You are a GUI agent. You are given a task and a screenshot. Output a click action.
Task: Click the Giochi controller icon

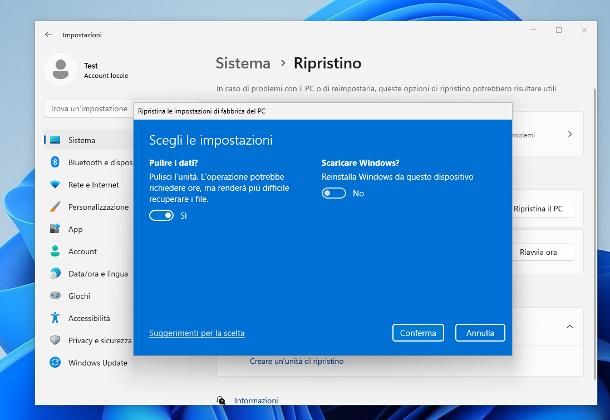click(x=55, y=296)
